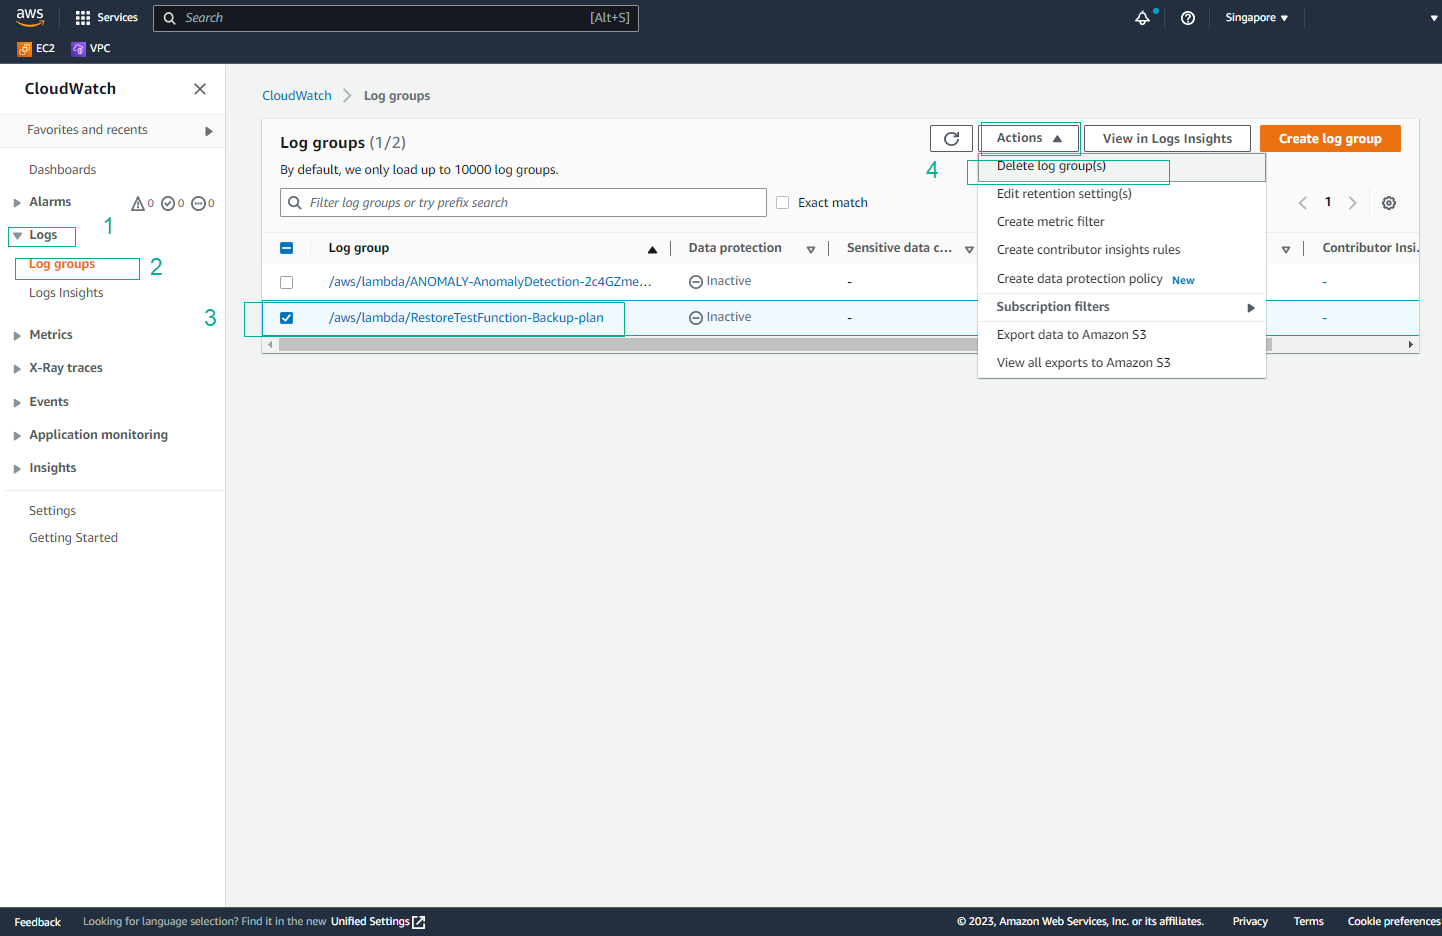Open Logs Insights in sidebar
Screen dimensions: 1442x936
tap(66, 293)
